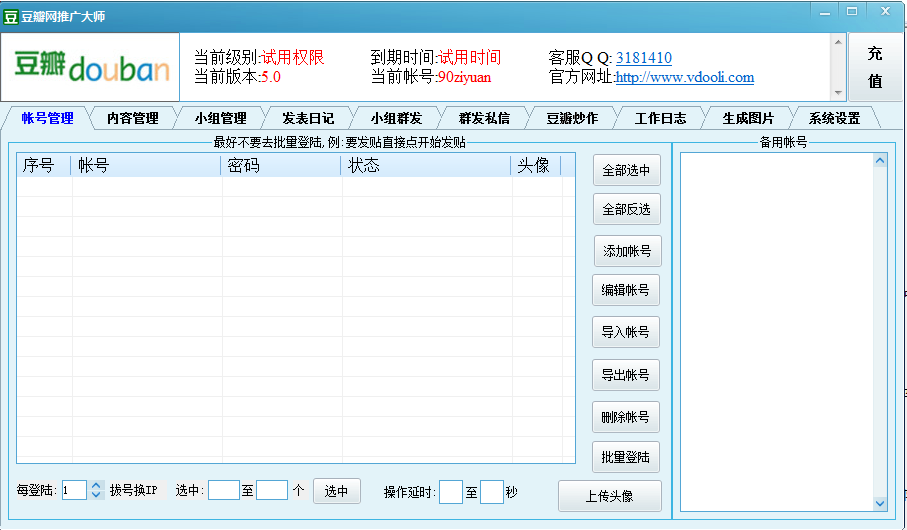
Task: Close the 豆瓣网推广大师 window
Action: 886,12
